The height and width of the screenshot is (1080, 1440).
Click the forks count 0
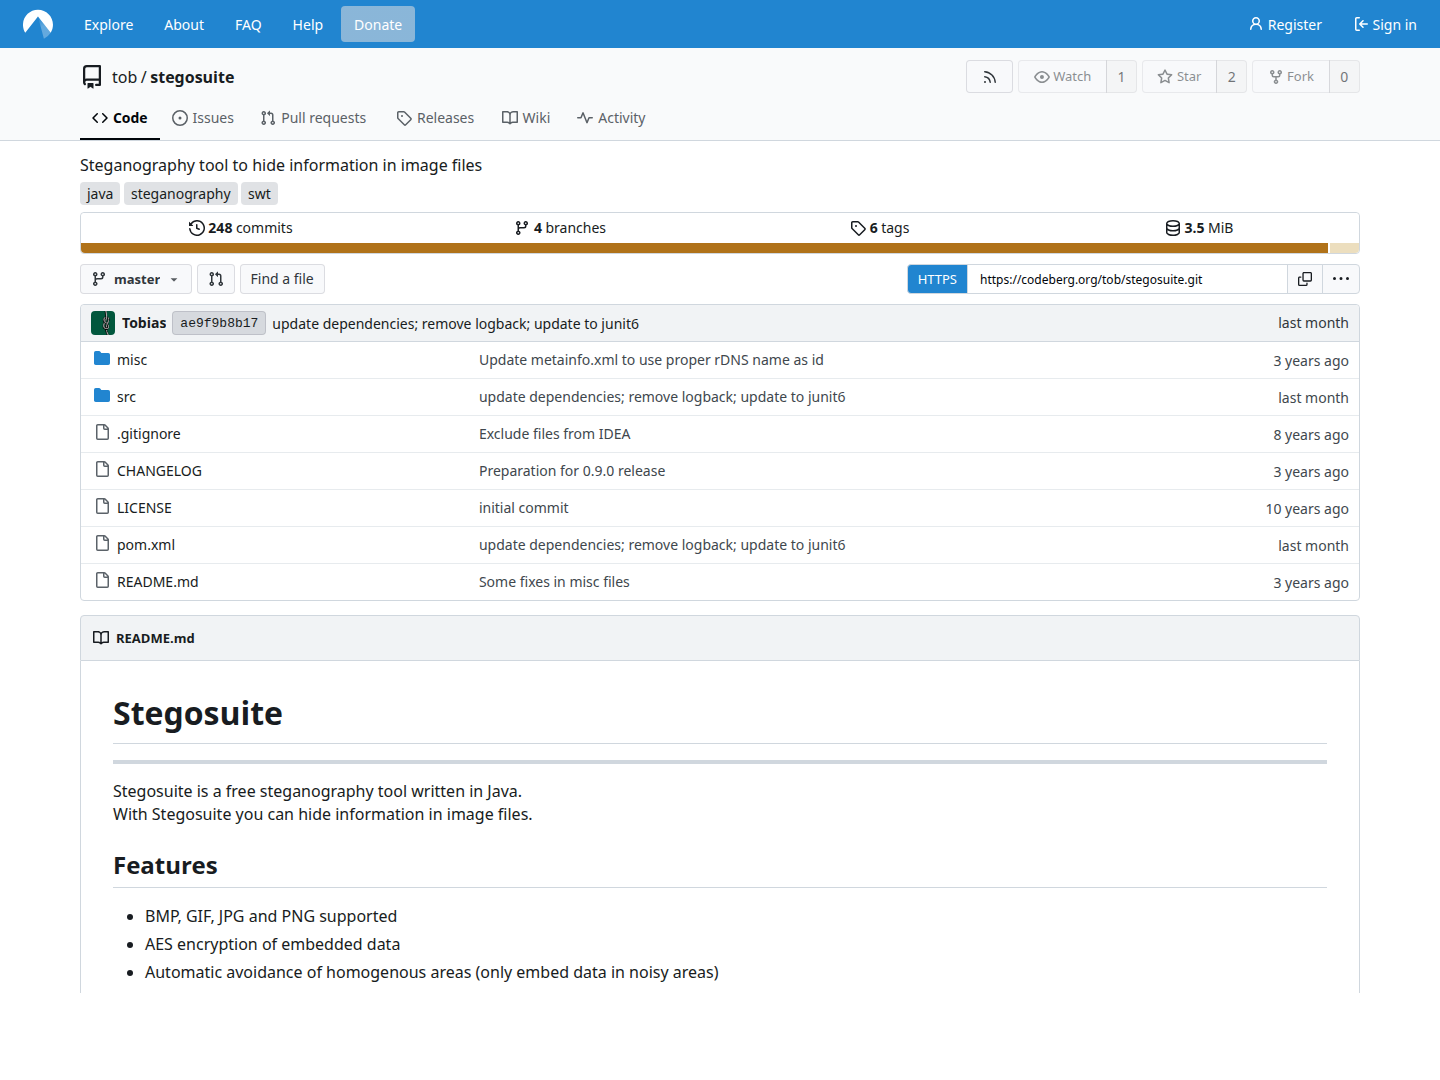pos(1344,77)
